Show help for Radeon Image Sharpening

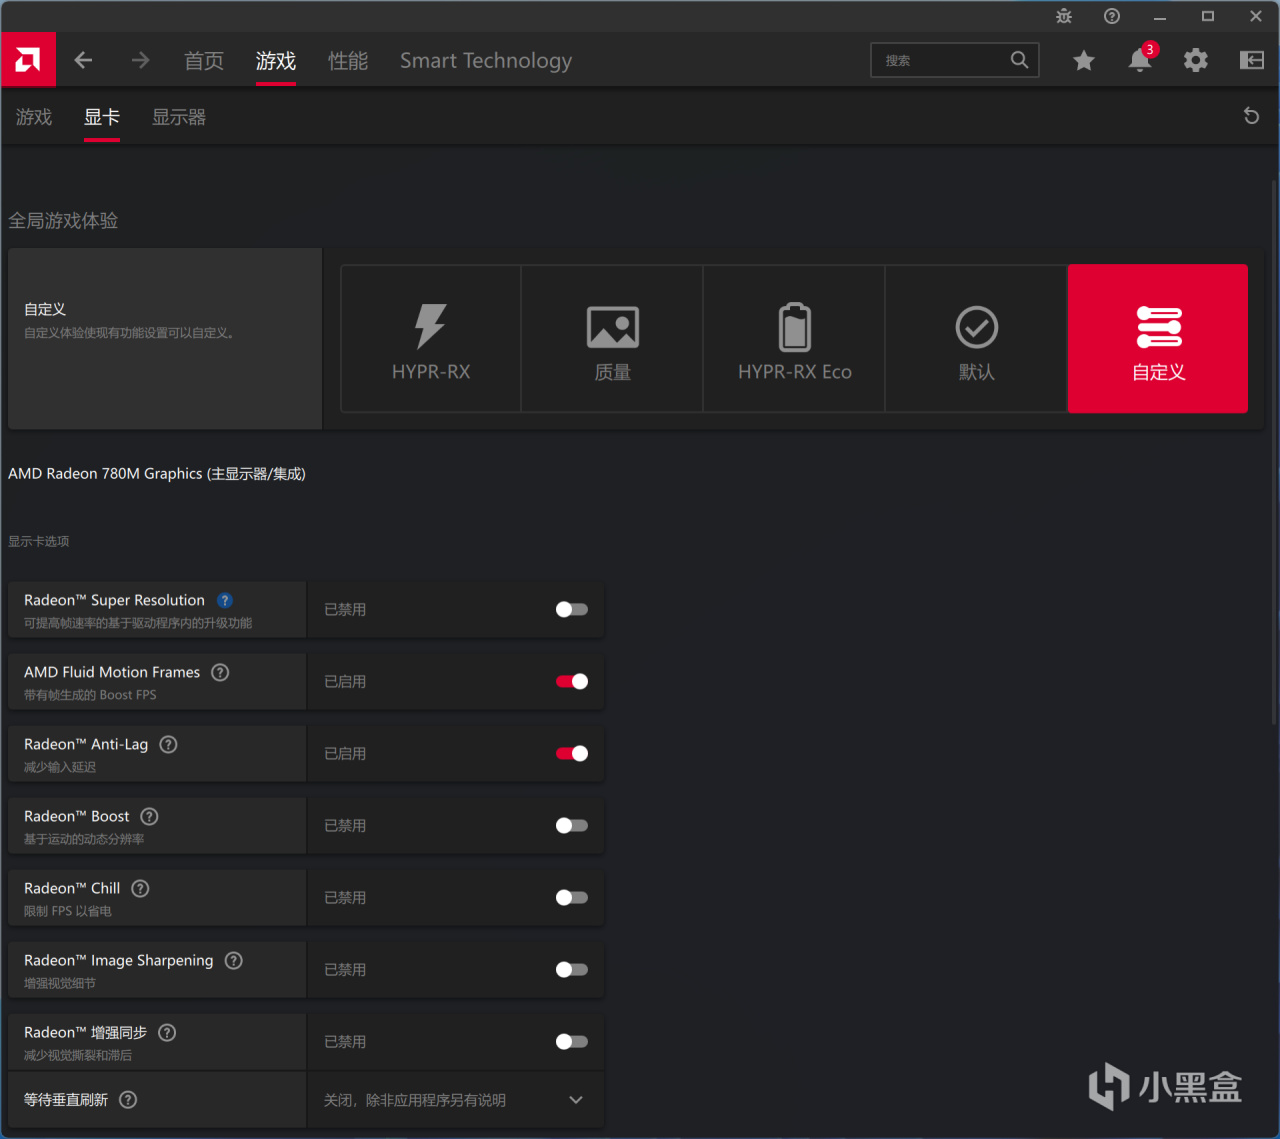(x=233, y=960)
